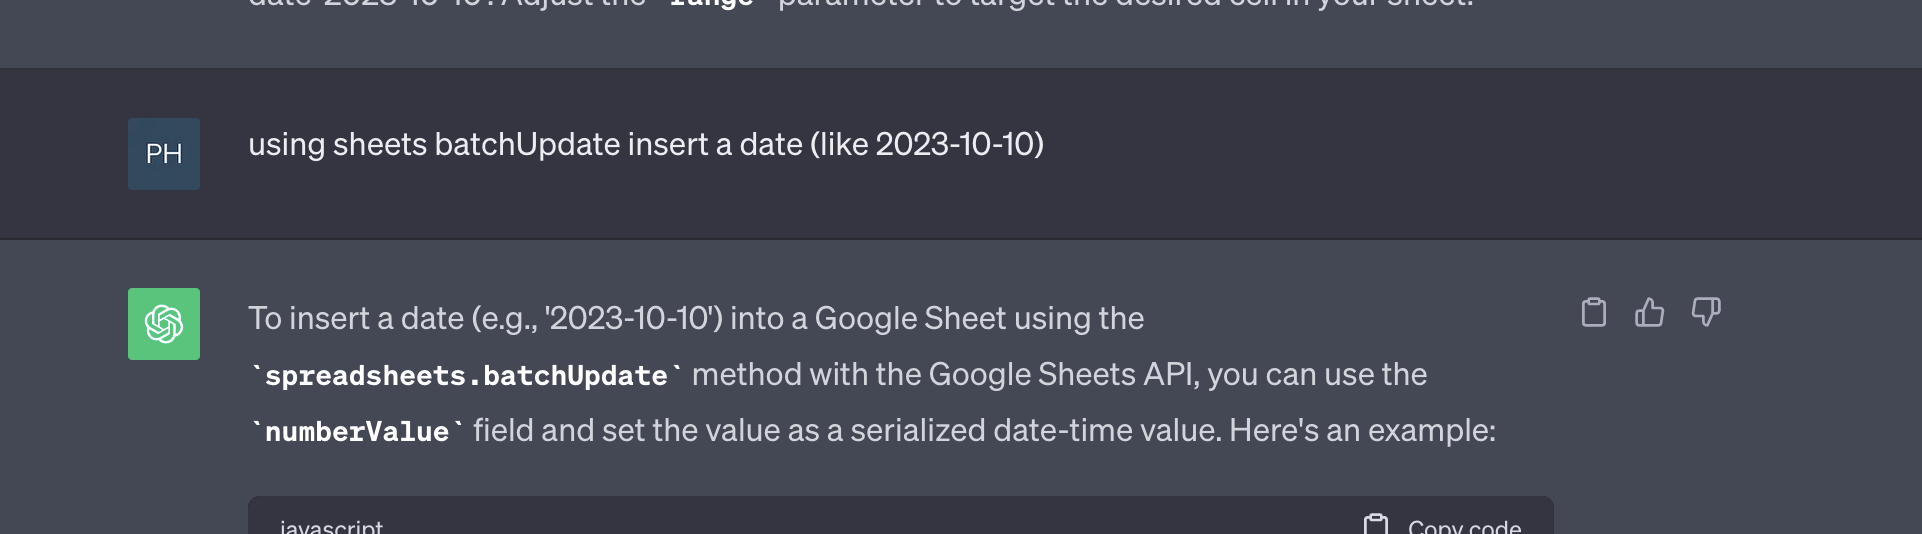Click the green ChatGPT logo avatar
Viewport: 1922px width, 534px height.
click(164, 324)
